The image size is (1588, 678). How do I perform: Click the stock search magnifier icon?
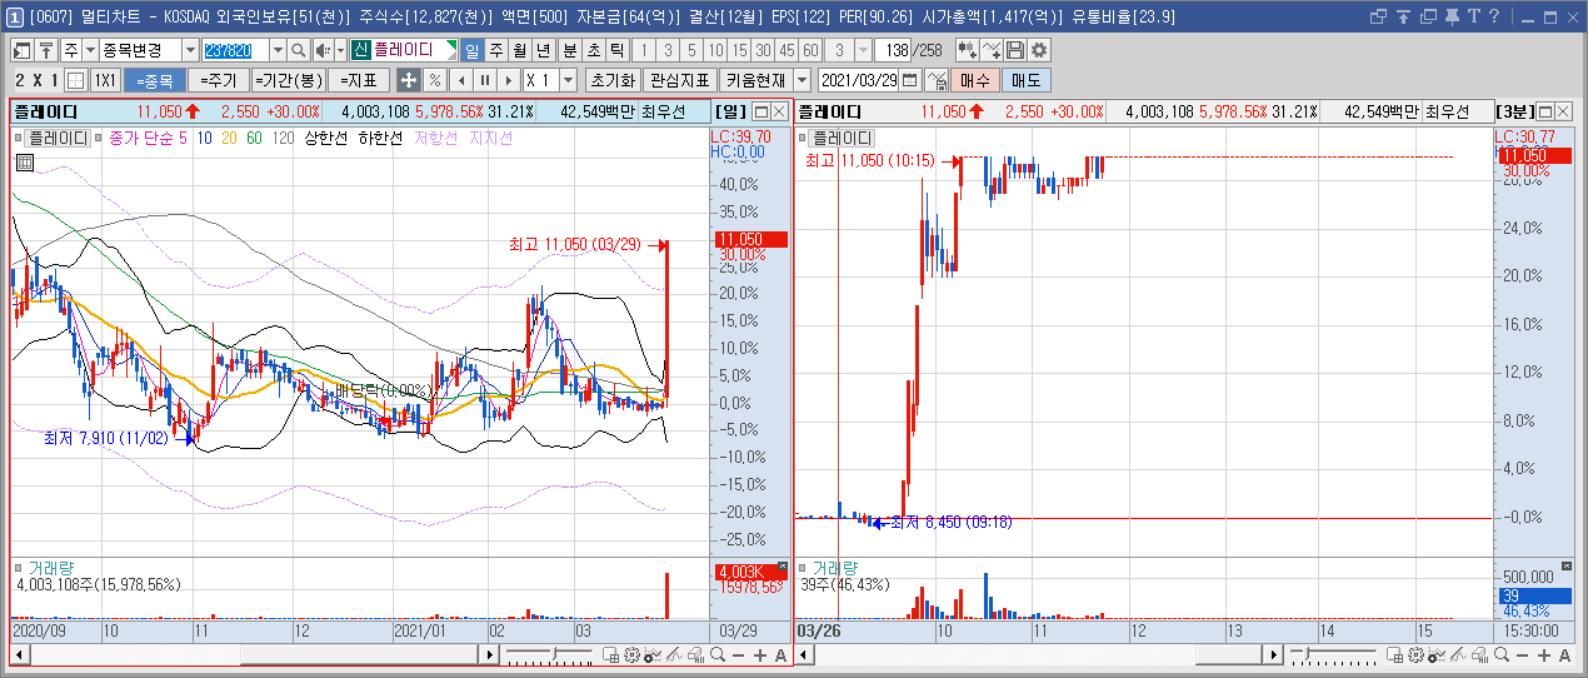298,50
